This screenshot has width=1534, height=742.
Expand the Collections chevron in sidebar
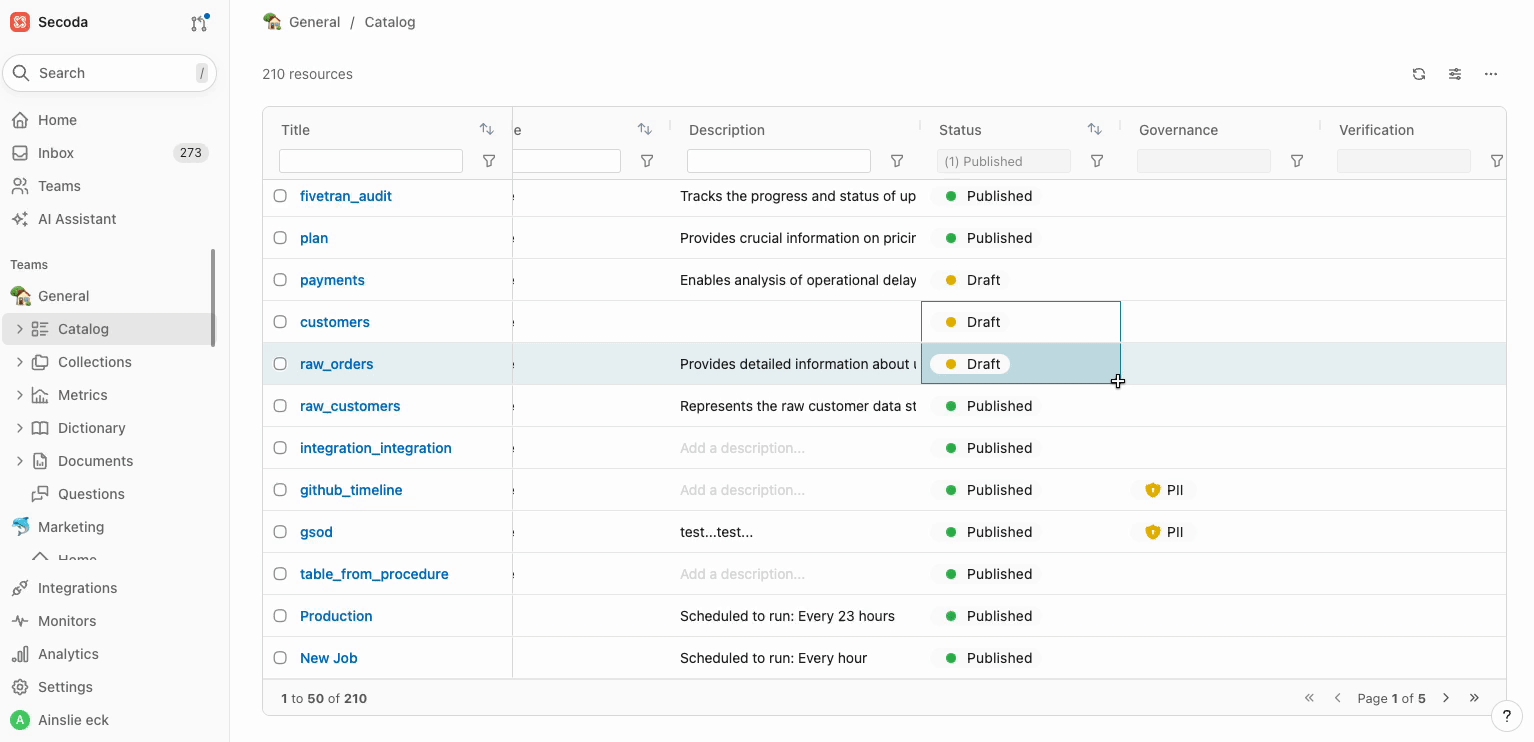click(x=20, y=362)
